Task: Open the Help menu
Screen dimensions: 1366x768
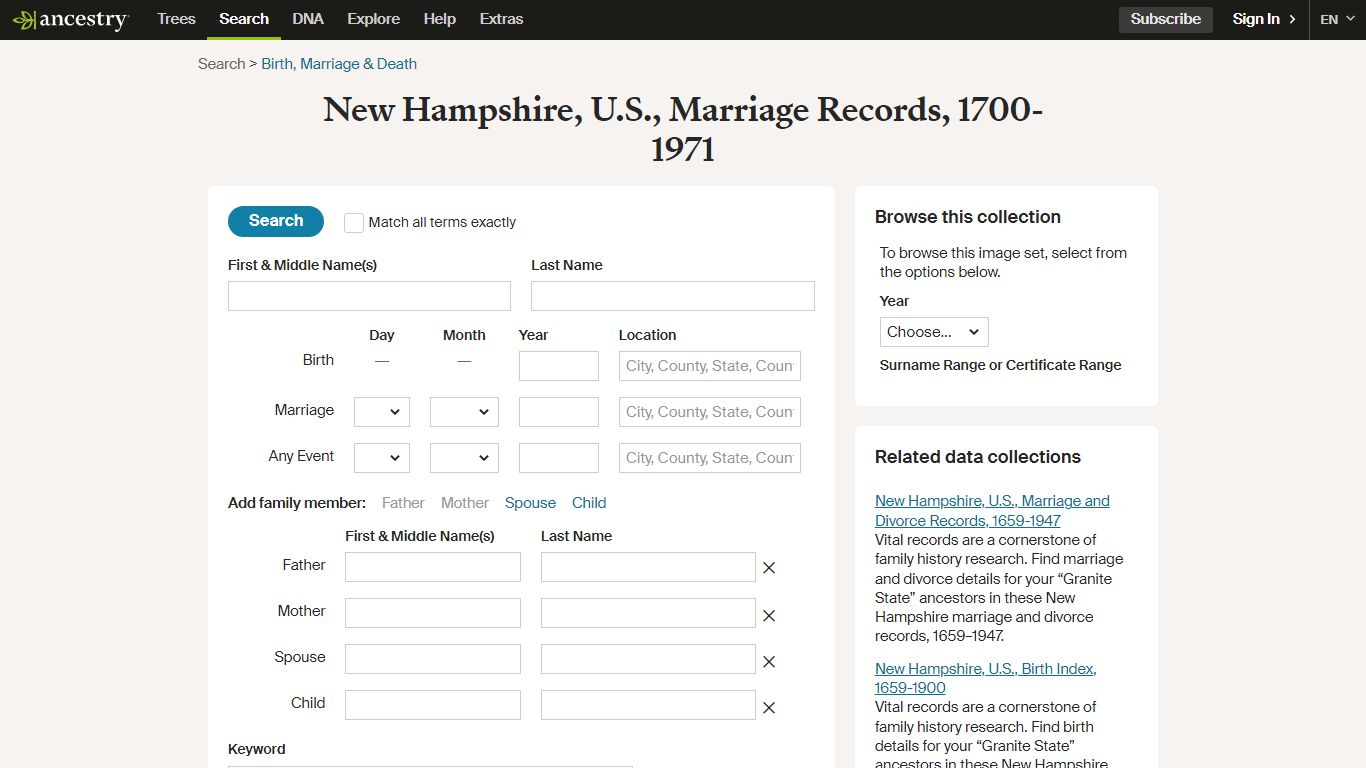Action: tap(439, 19)
